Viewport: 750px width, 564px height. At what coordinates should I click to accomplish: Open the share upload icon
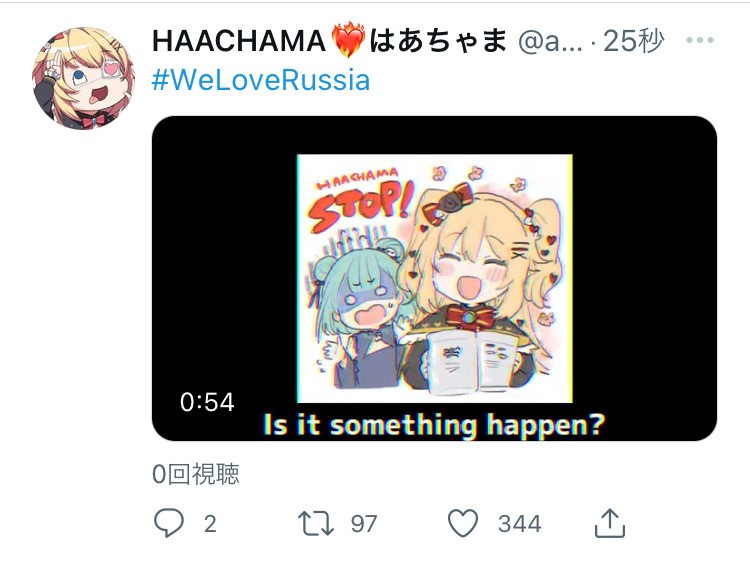click(x=610, y=523)
